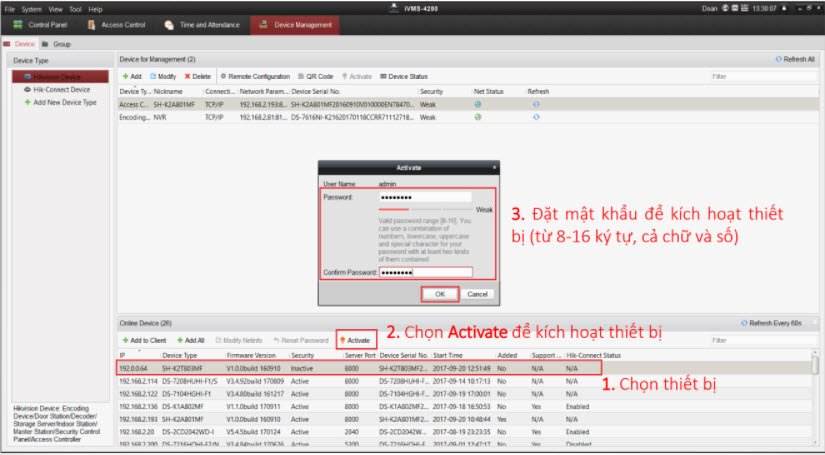Viewport: 825px width, 455px height.
Task: Click Cancel in Activate dialog
Action: (x=477, y=295)
